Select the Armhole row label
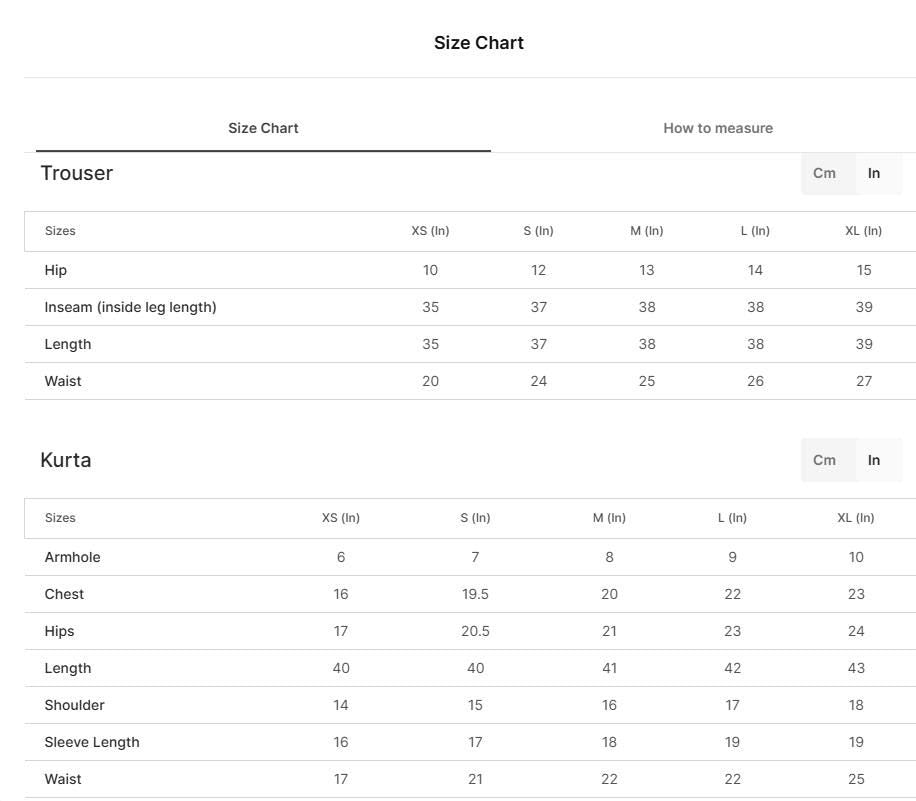This screenshot has height=801, width=916. pos(72,557)
